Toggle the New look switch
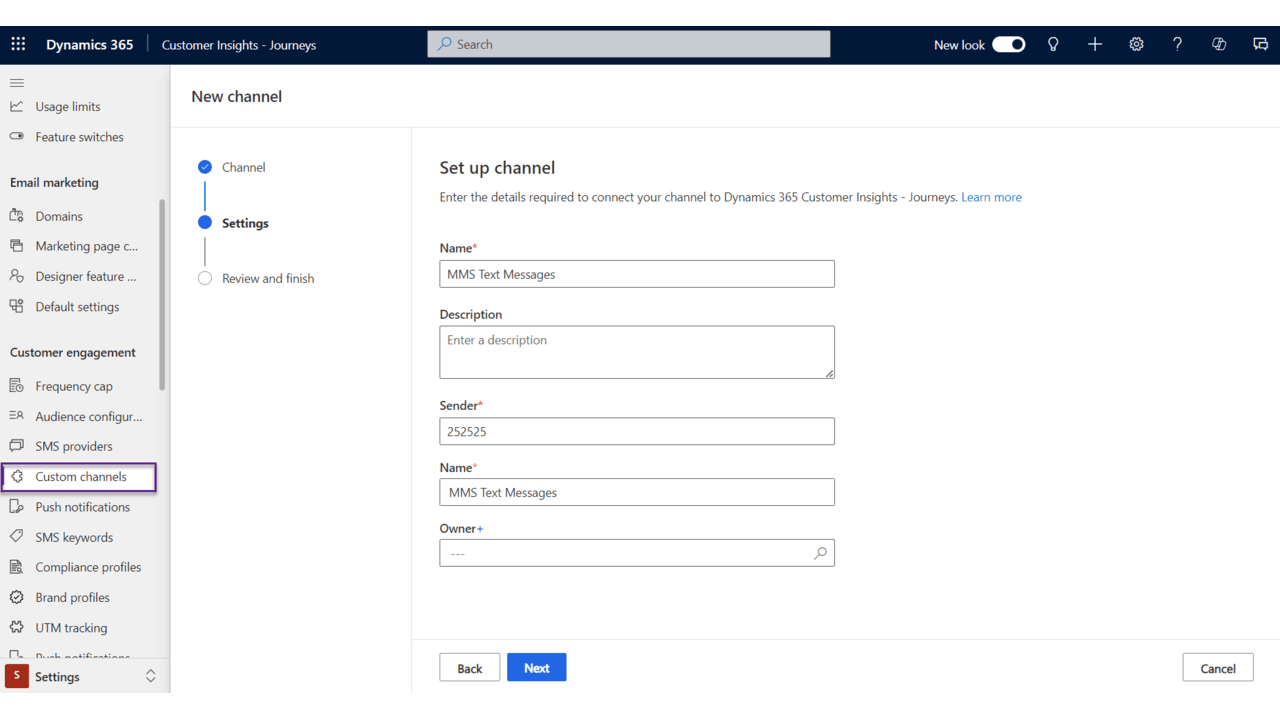 [1008, 44]
